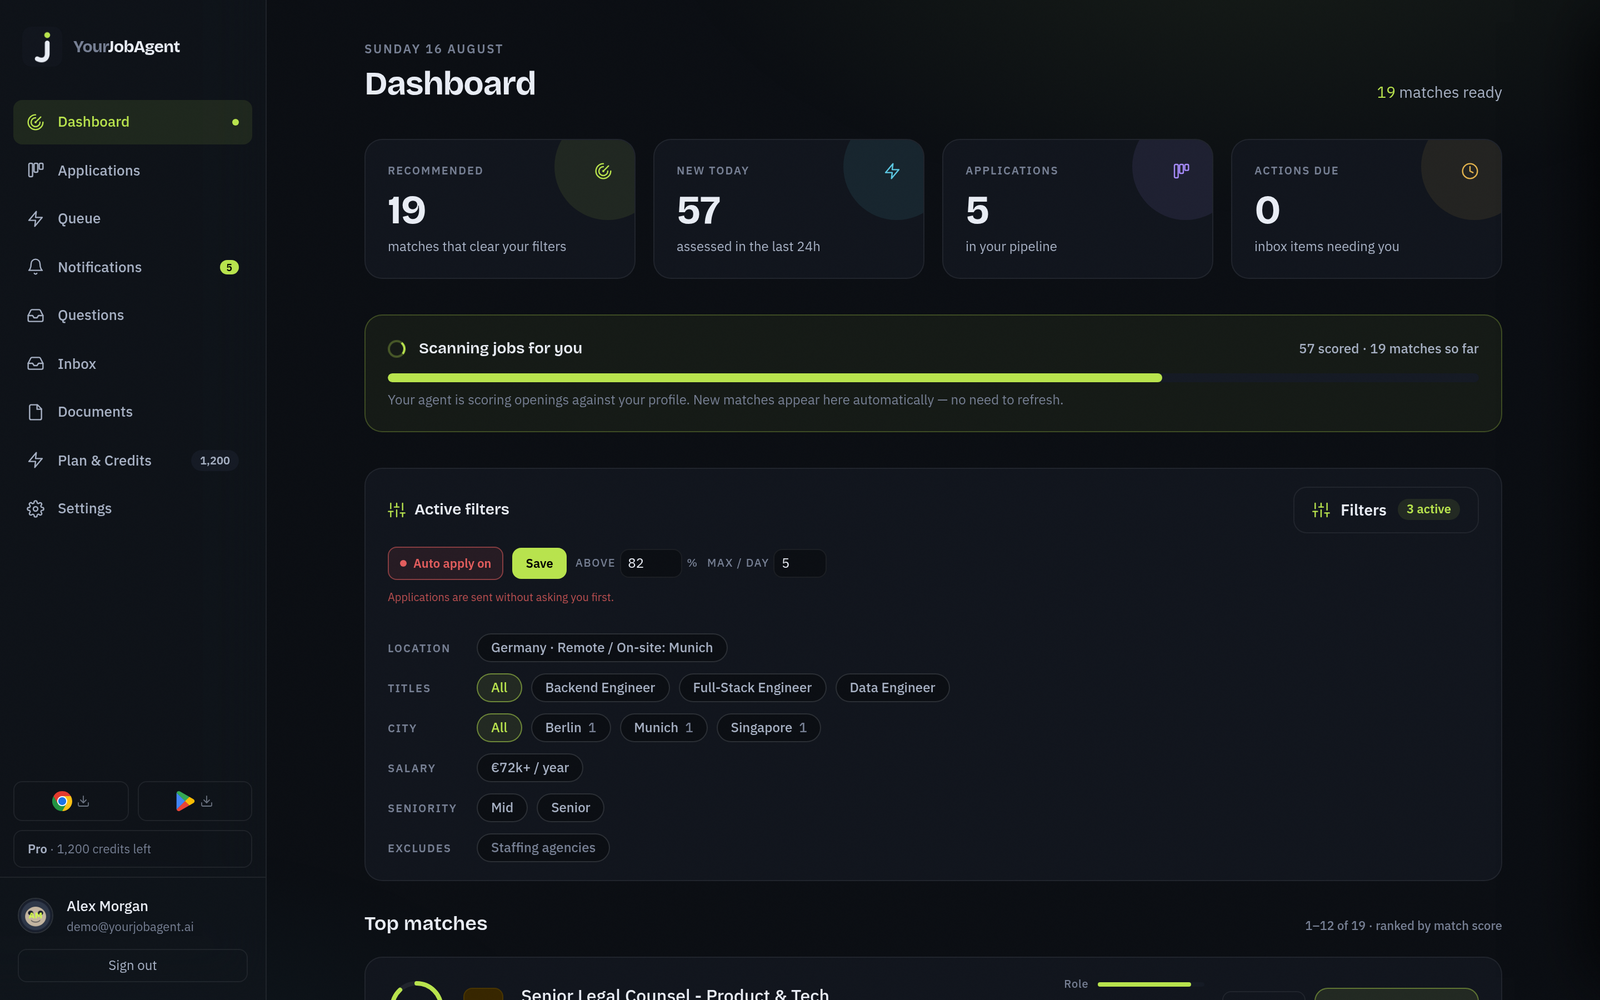Filter city by Berlin
Image resolution: width=1600 pixels, height=1000 pixels.
pyautogui.click(x=571, y=728)
